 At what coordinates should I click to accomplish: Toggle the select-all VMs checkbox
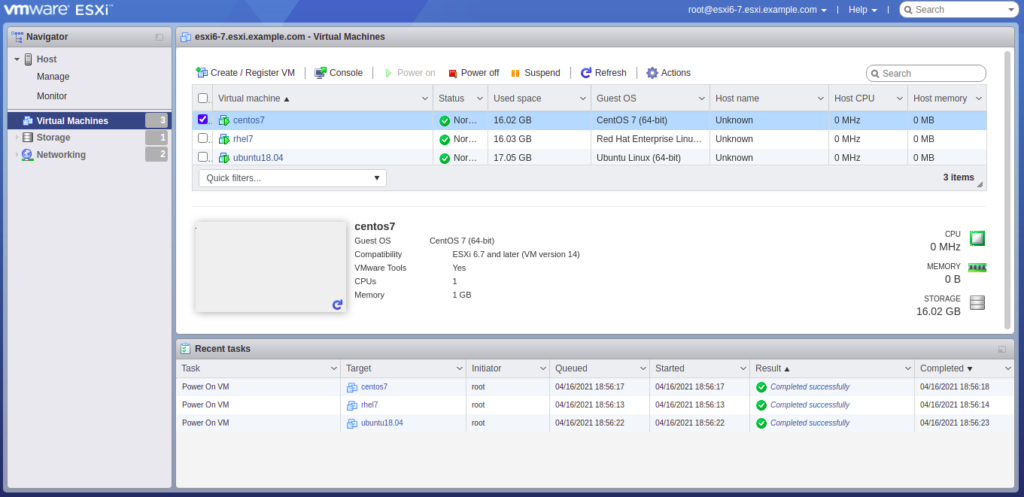[x=202, y=98]
